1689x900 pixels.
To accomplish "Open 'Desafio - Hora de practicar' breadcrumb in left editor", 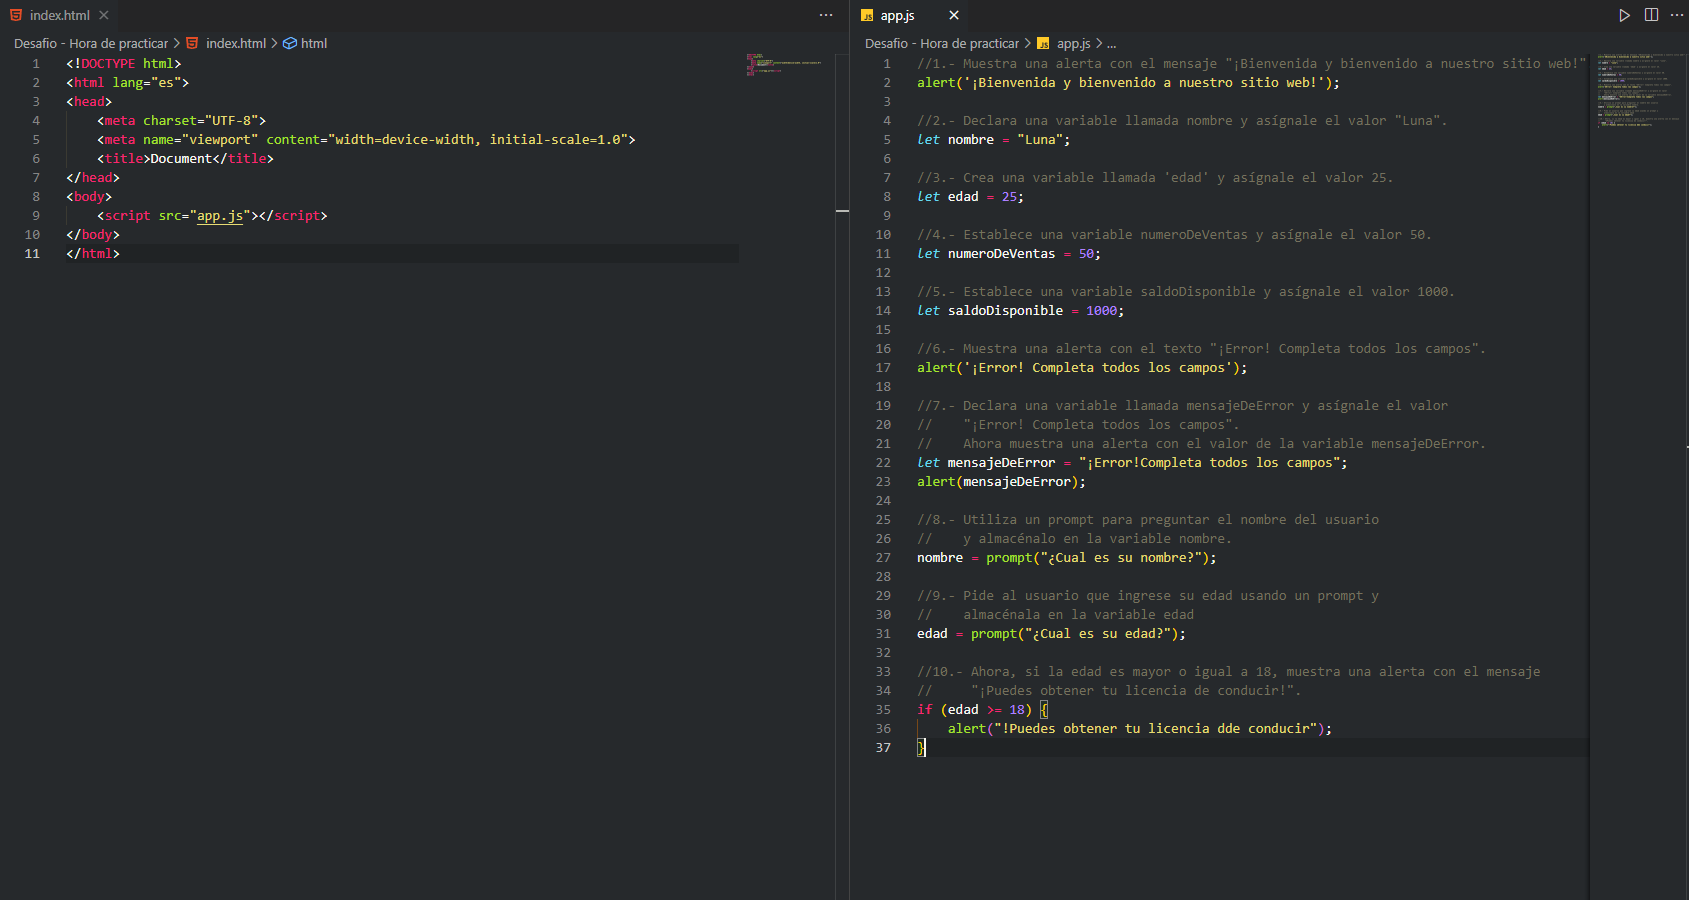I will (x=91, y=43).
